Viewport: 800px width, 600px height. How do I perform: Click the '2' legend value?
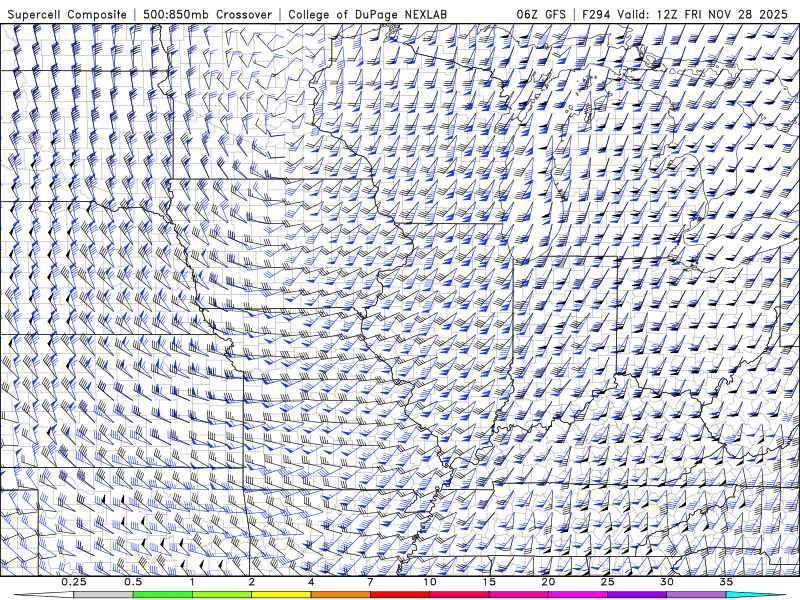(x=252, y=582)
